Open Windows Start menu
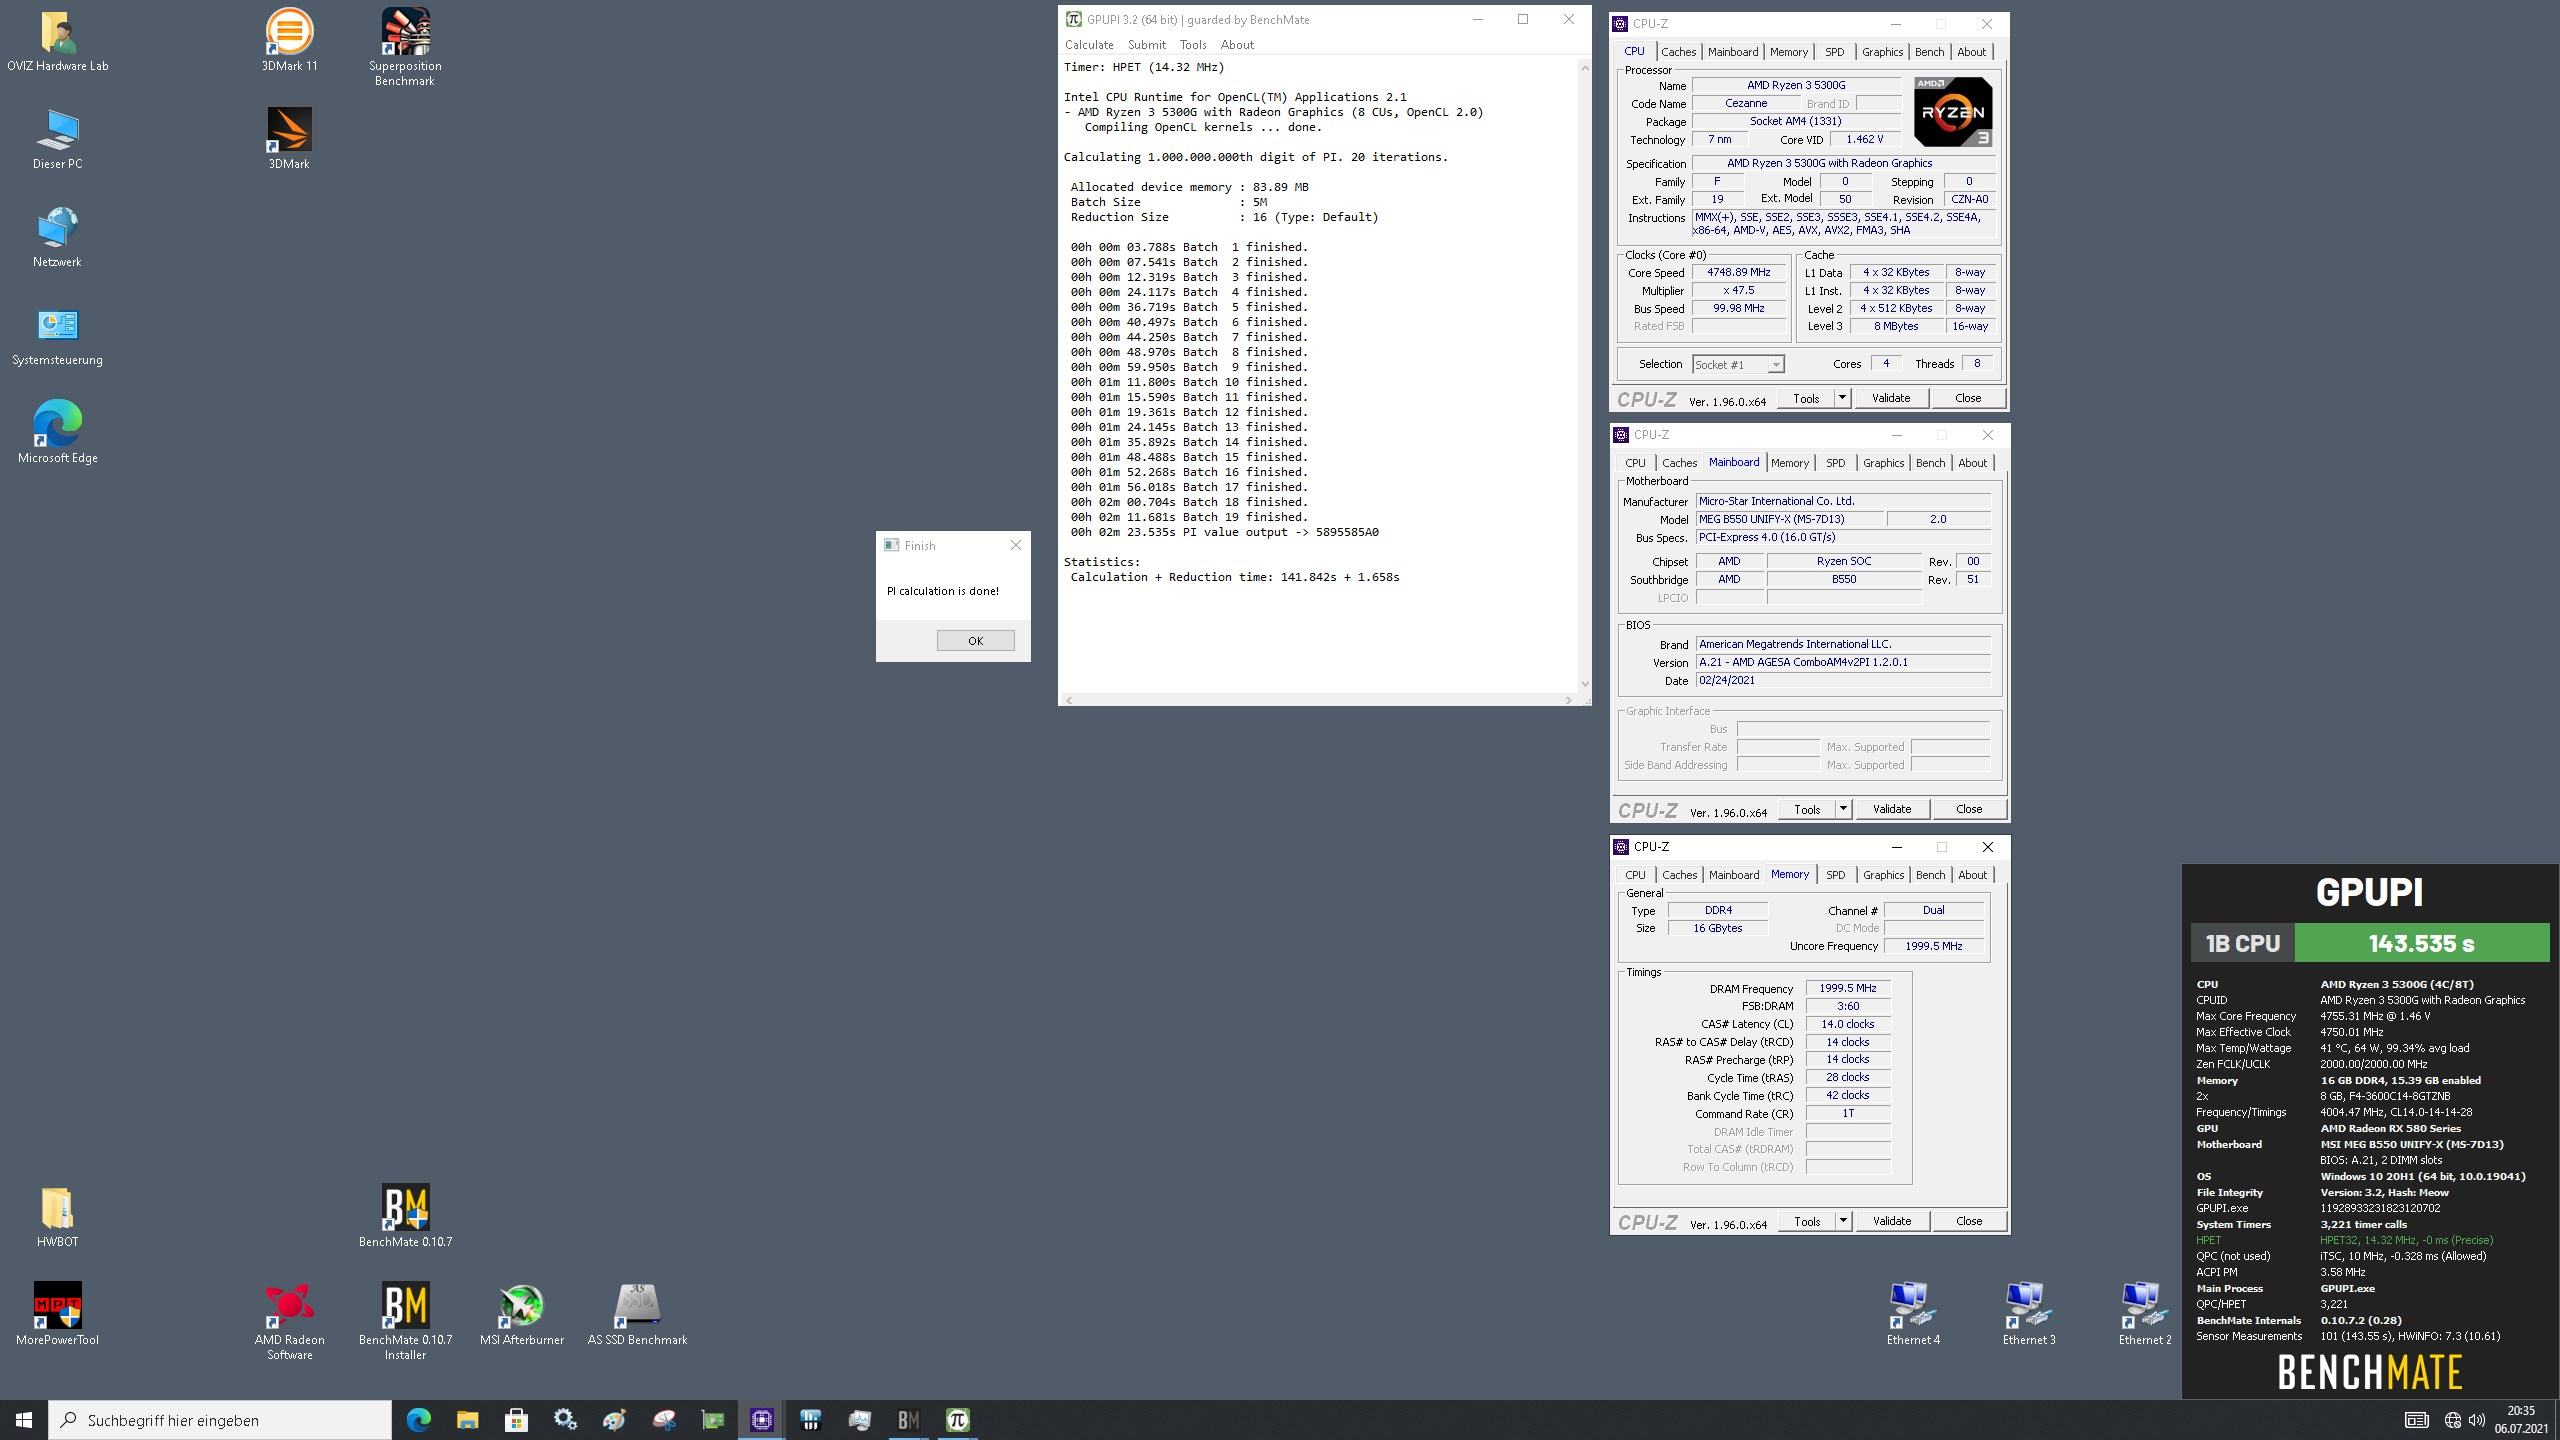This screenshot has height=1440, width=2560. click(24, 1420)
